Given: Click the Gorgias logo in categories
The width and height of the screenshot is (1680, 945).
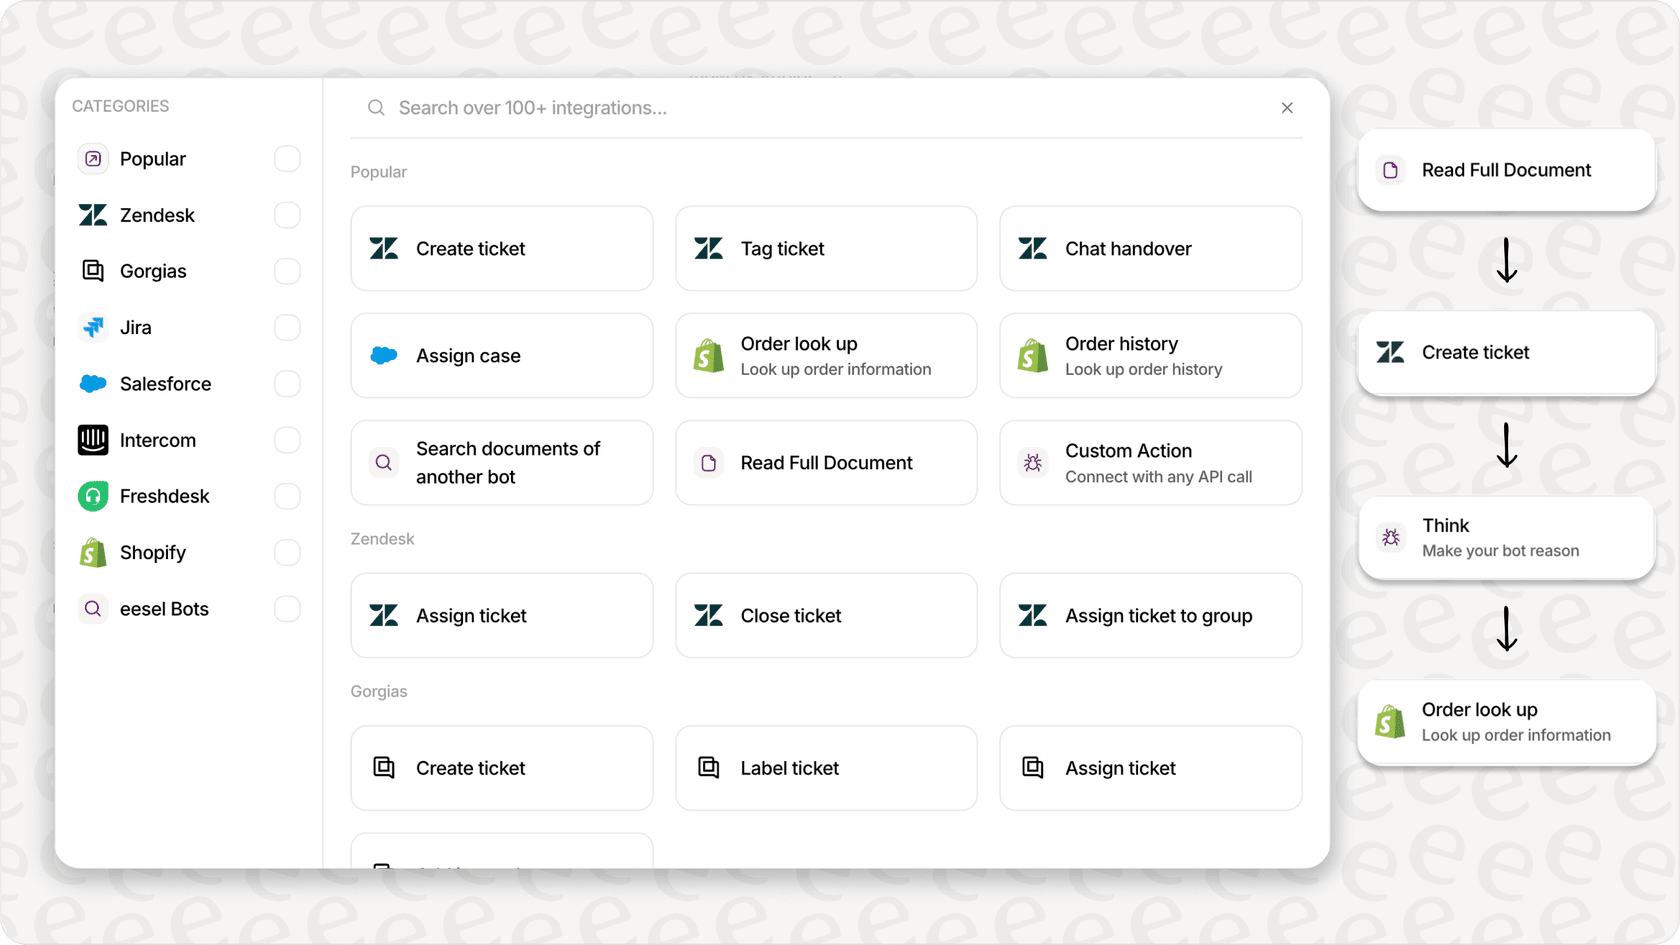Looking at the screenshot, I should click(93, 271).
